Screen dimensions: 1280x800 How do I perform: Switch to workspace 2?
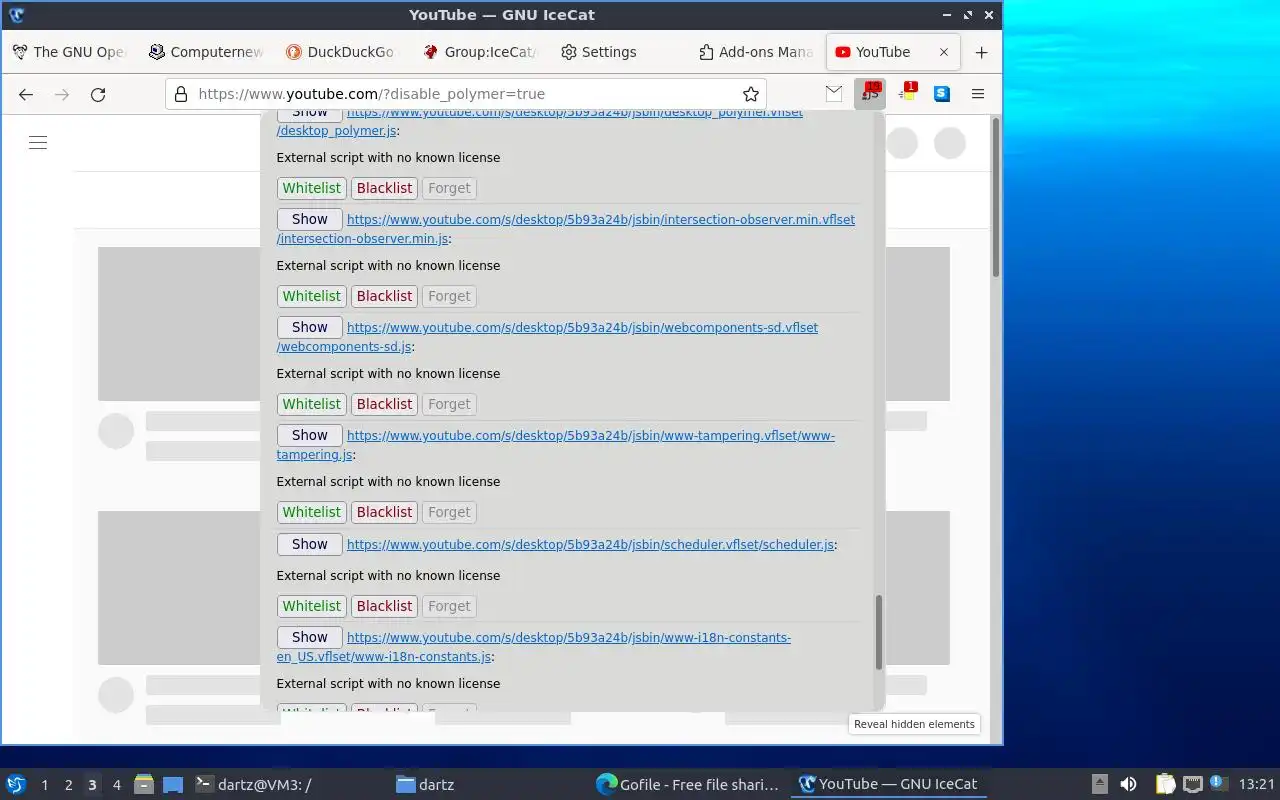(68, 785)
